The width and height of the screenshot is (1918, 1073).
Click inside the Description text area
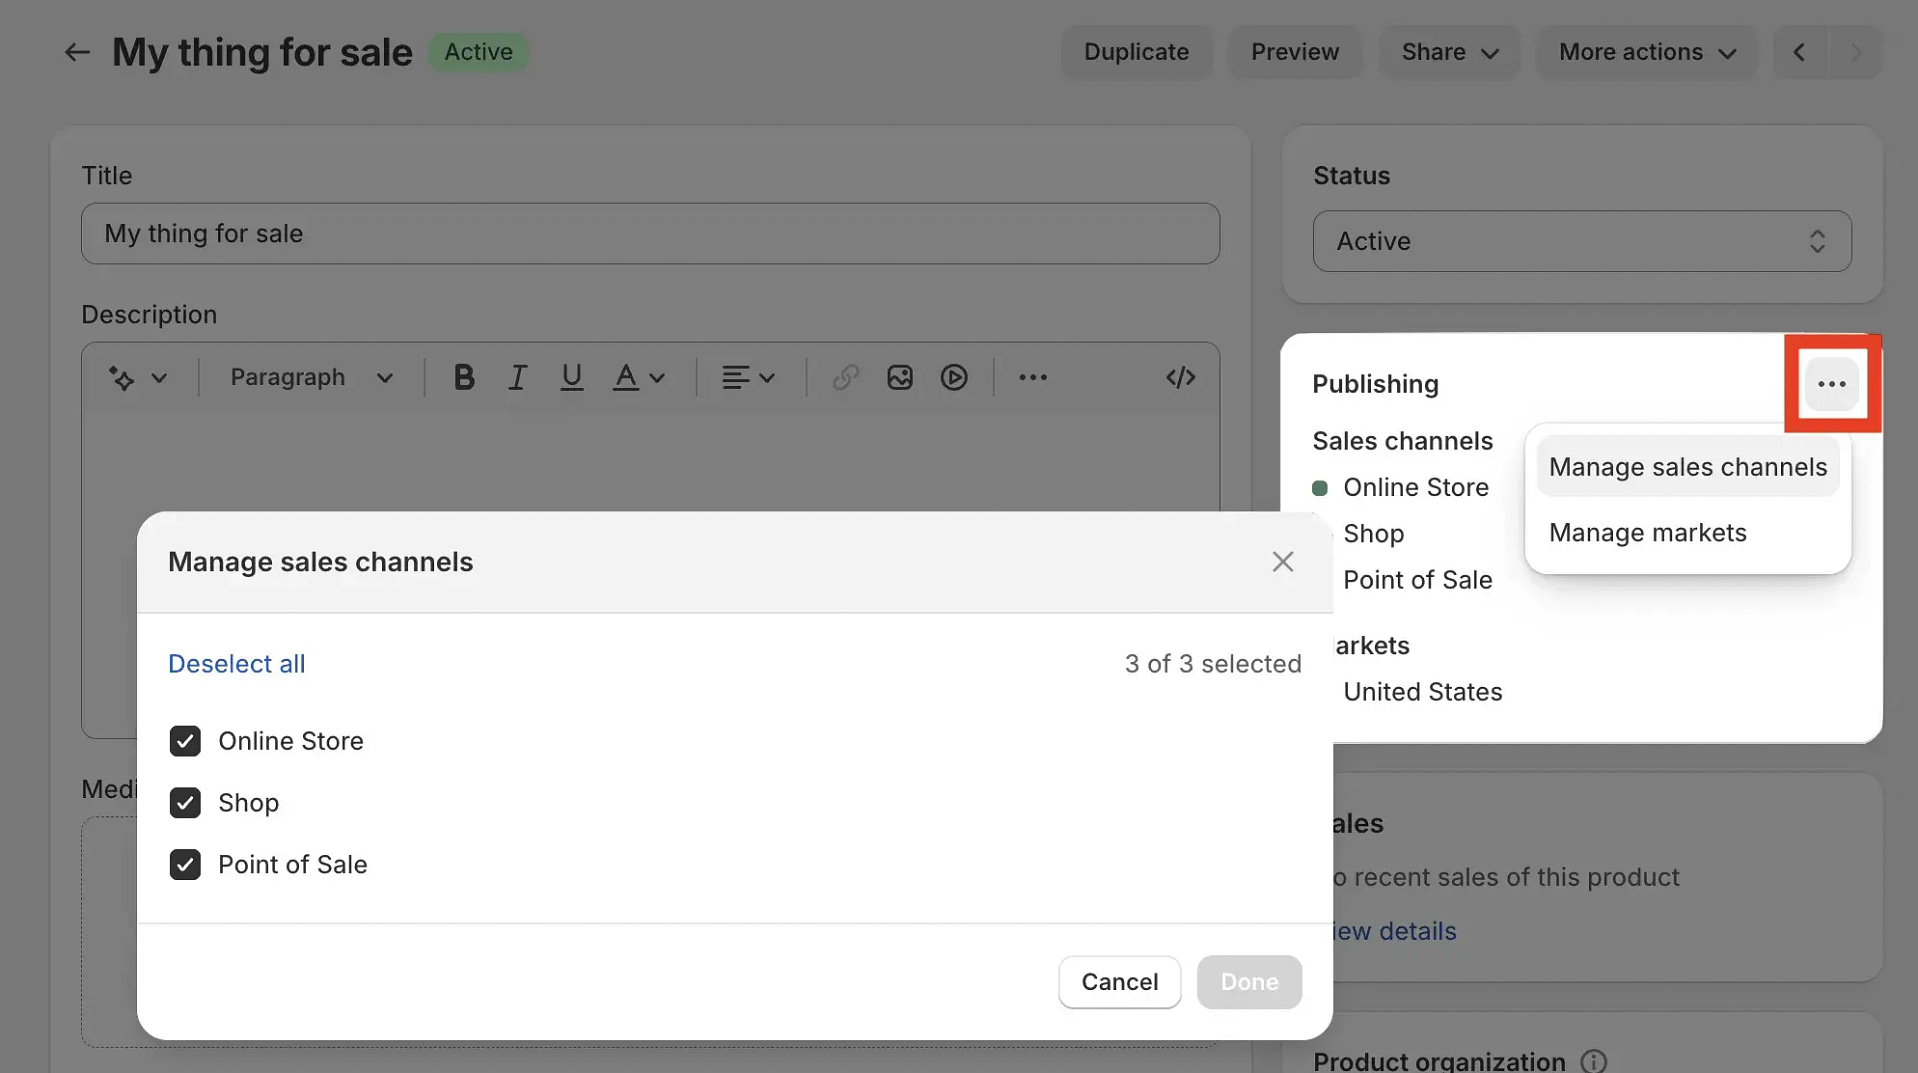click(650, 462)
